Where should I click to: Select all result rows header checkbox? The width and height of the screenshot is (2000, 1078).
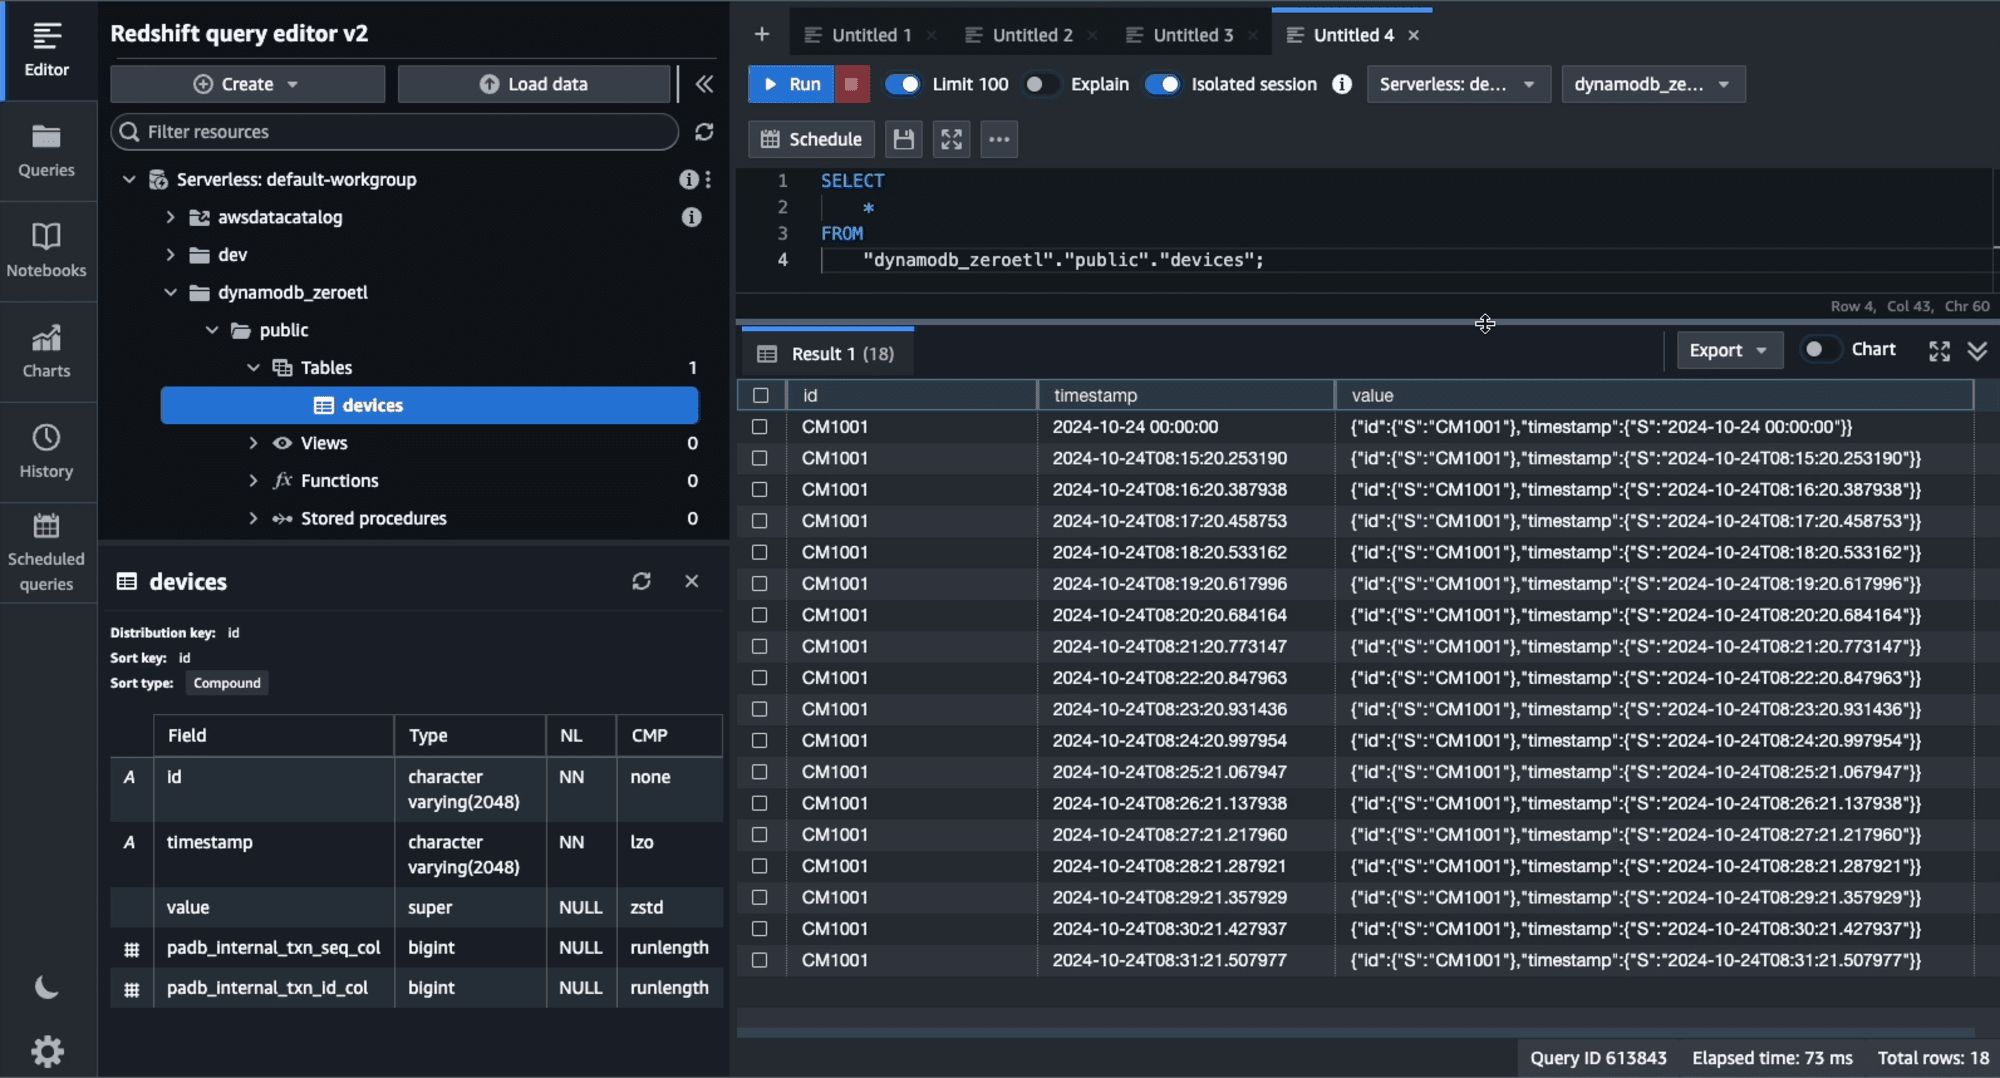760,395
